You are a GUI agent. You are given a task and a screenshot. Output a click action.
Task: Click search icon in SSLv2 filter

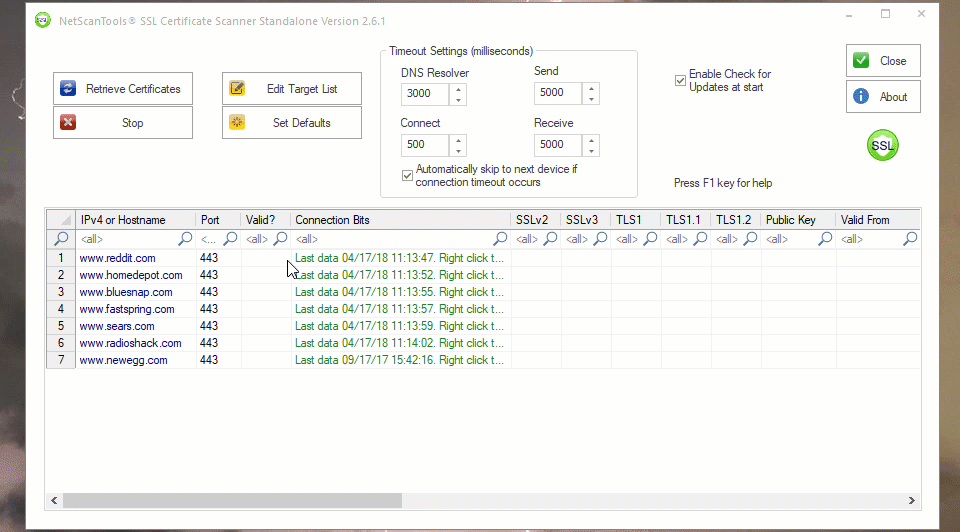[x=550, y=239]
